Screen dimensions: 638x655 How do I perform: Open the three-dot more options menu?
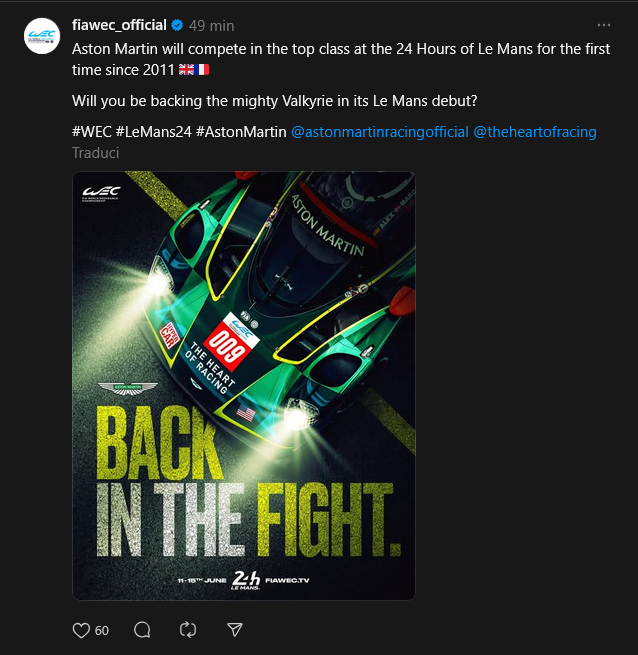coord(603,25)
